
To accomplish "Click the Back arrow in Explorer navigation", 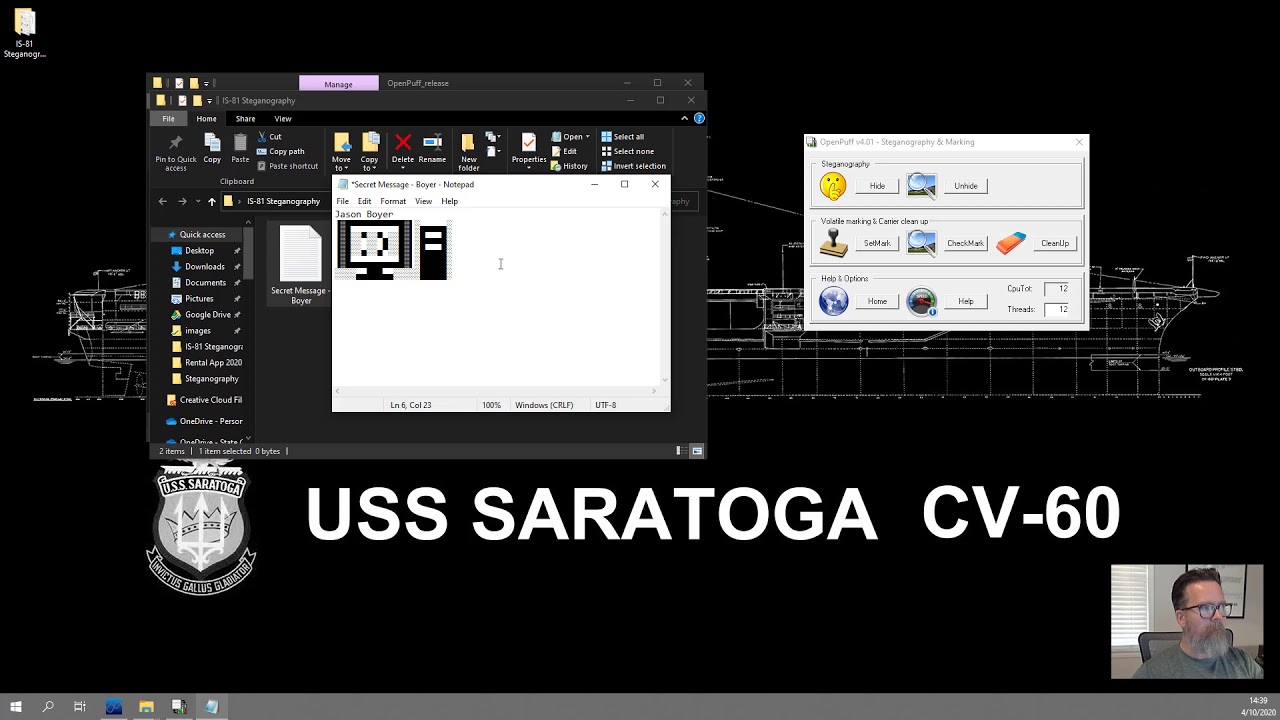I will 163,201.
